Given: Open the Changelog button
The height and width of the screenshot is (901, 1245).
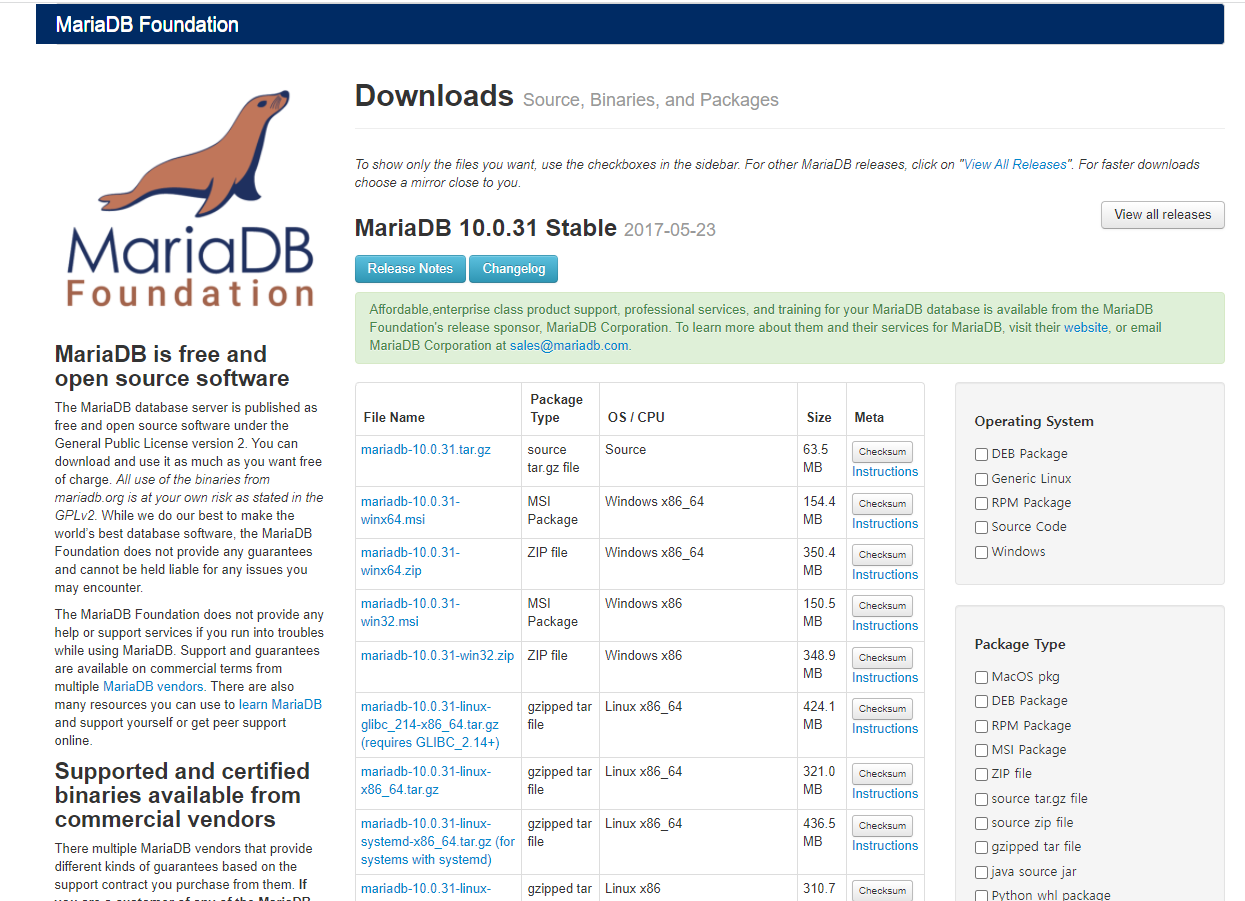Looking at the screenshot, I should [514, 268].
